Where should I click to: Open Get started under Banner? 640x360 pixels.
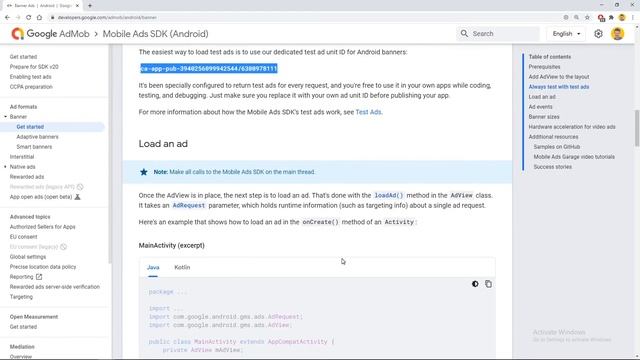(30, 127)
